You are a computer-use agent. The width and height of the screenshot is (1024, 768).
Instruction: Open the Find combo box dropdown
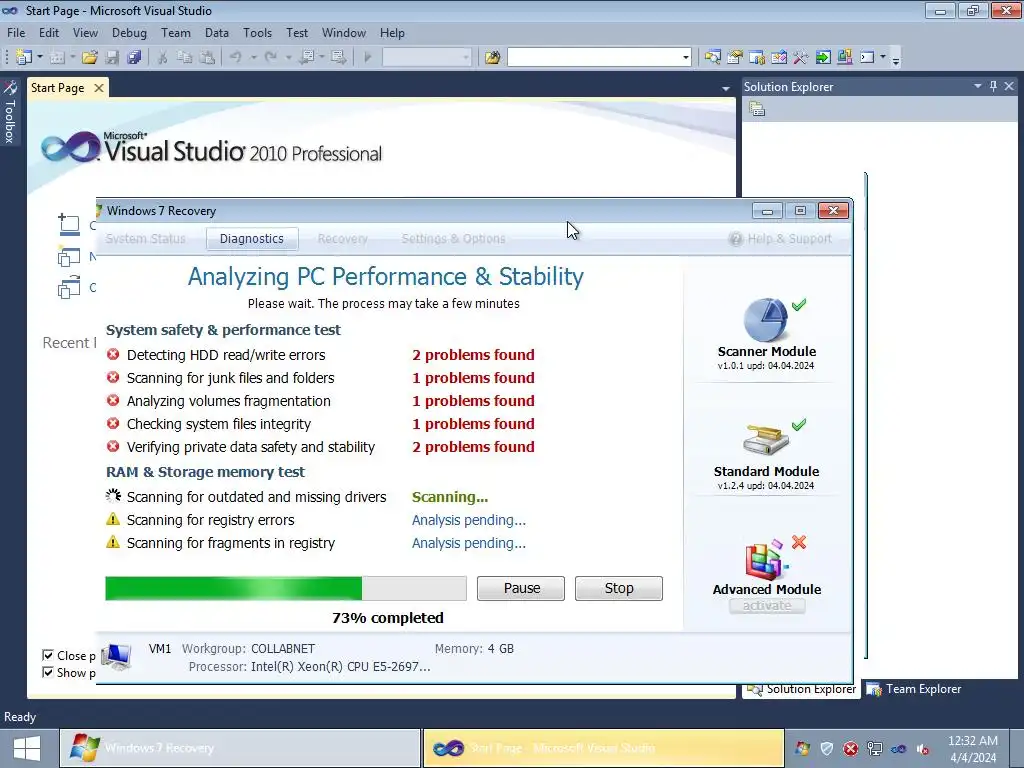click(685, 57)
